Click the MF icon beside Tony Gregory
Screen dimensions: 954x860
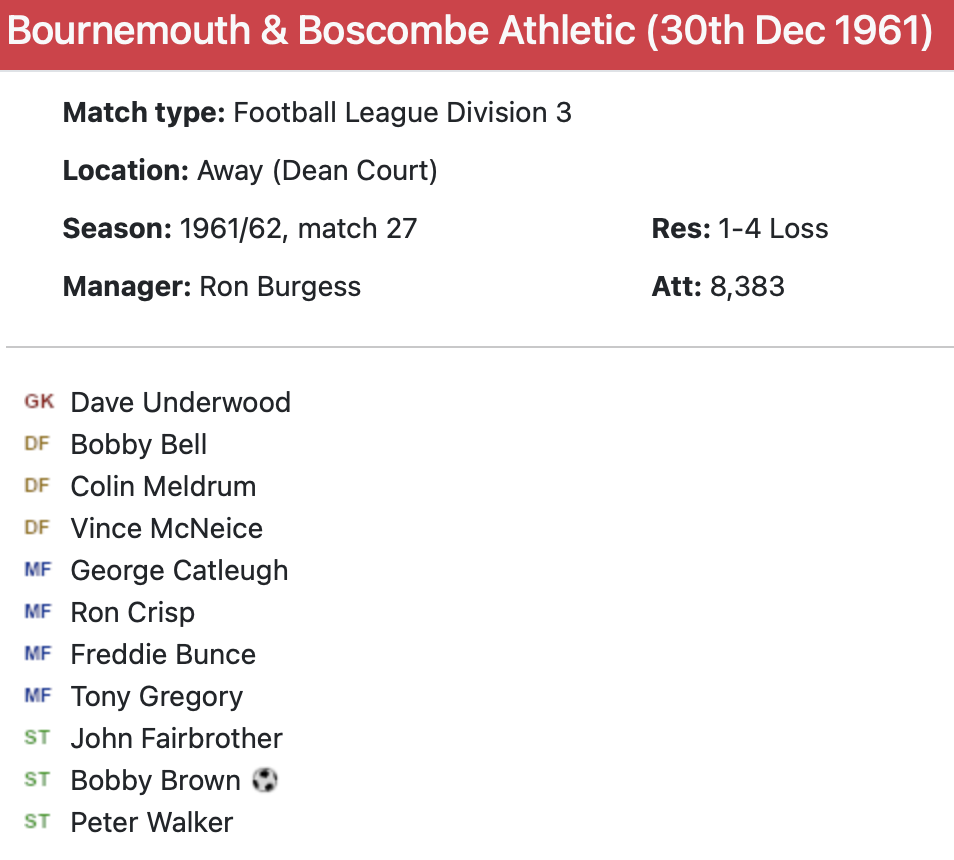tap(37, 696)
